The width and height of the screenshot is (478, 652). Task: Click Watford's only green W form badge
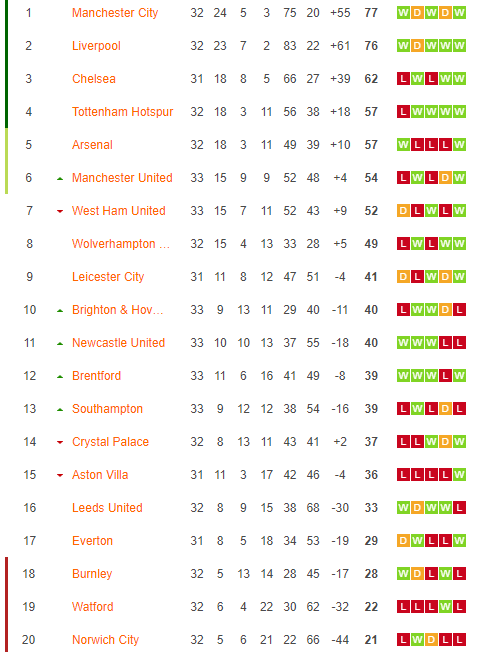coord(445,607)
